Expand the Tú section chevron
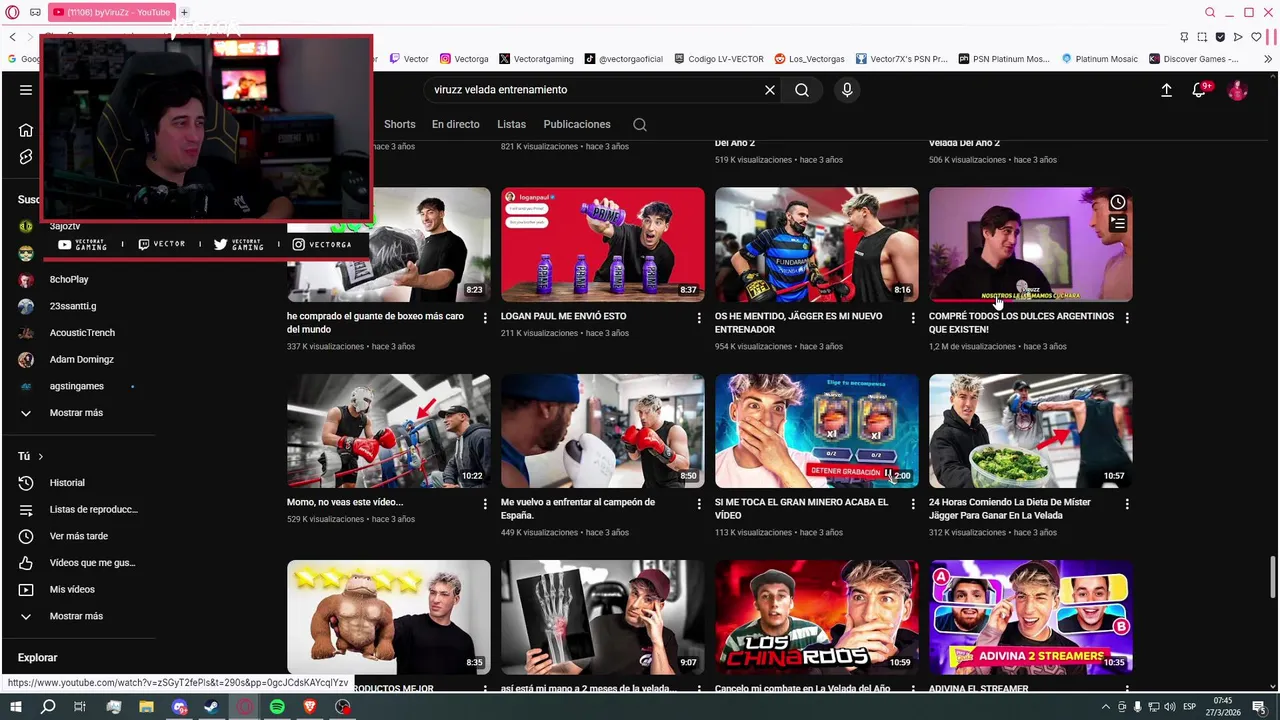 40,457
